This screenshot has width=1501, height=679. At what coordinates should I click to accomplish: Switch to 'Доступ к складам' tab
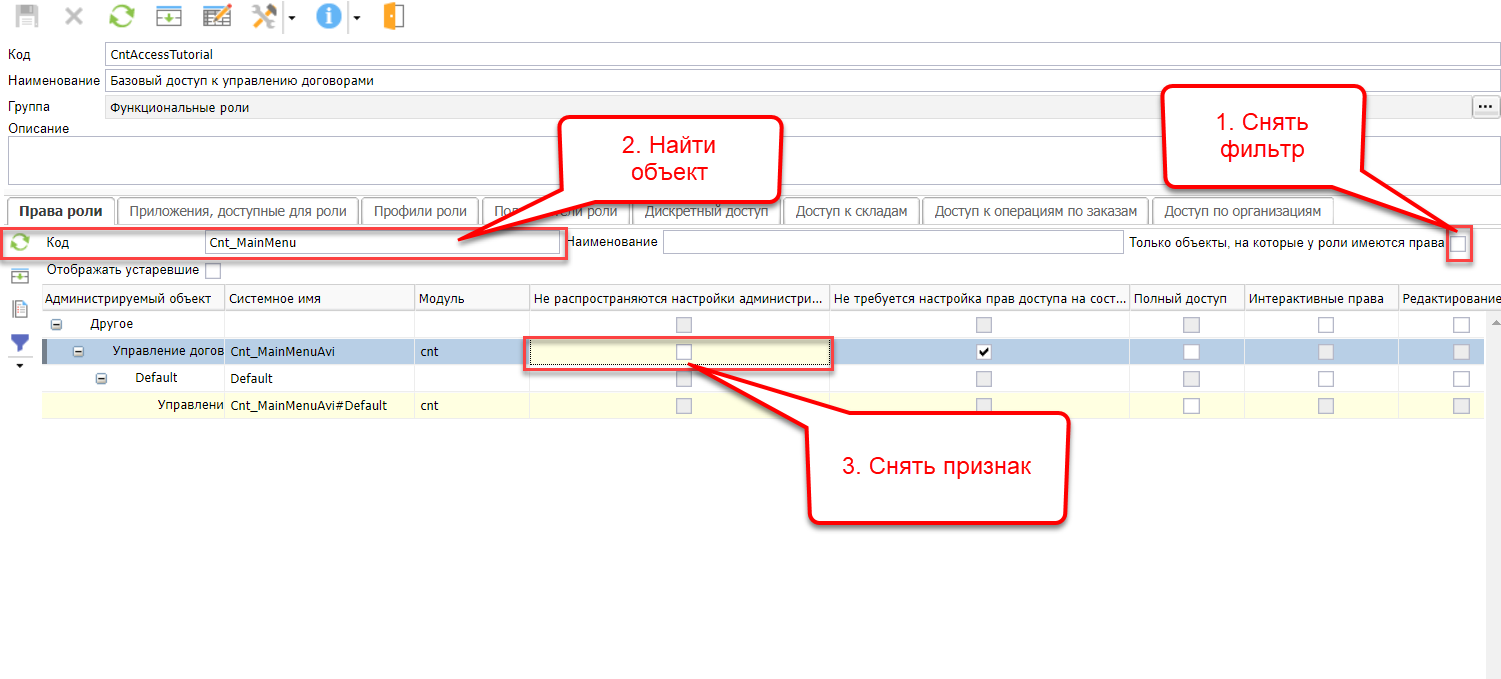(850, 211)
